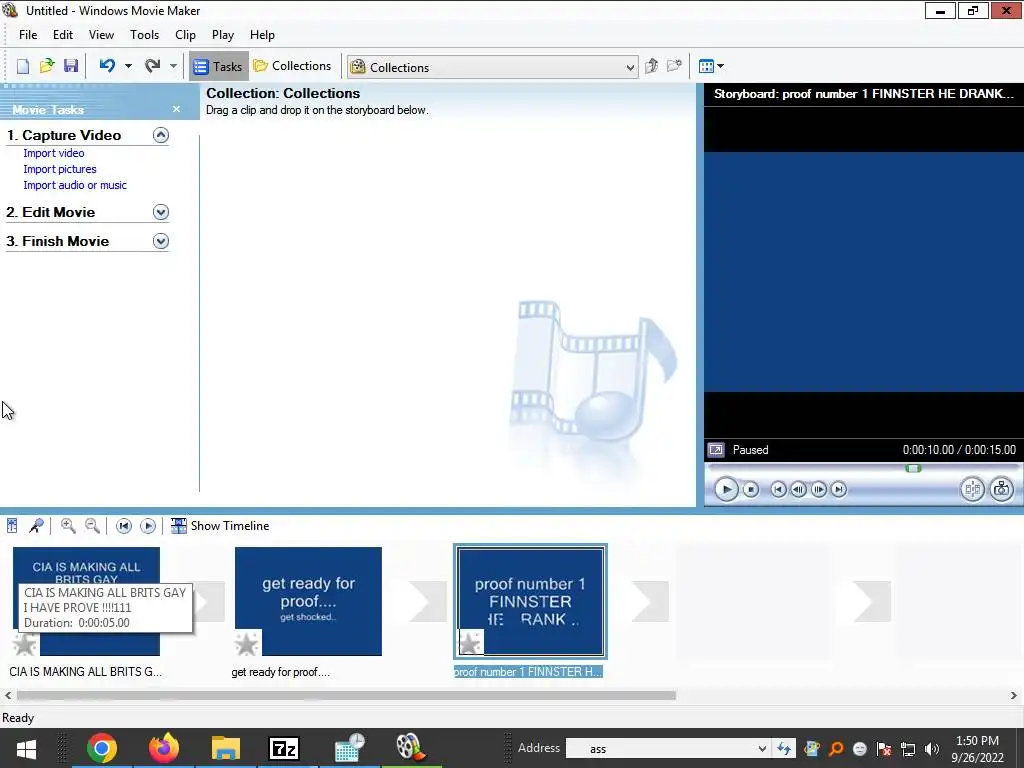Viewport: 1024px width, 768px height.
Task: Click Narrate Timeline microphone icon
Action: (37, 526)
